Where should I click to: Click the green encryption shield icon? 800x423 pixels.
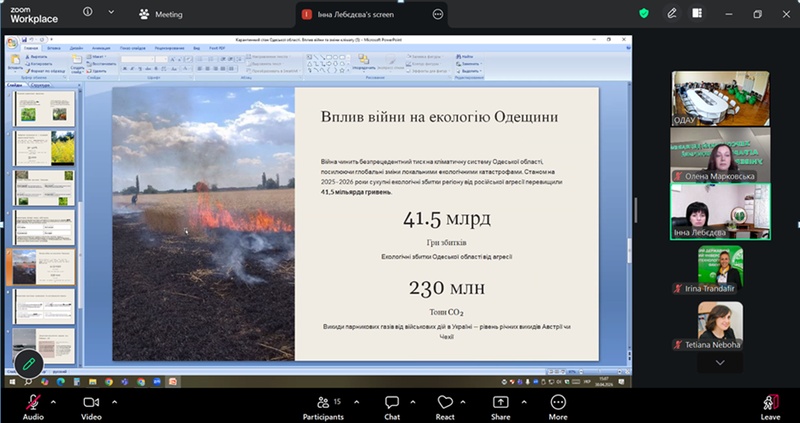tap(644, 14)
